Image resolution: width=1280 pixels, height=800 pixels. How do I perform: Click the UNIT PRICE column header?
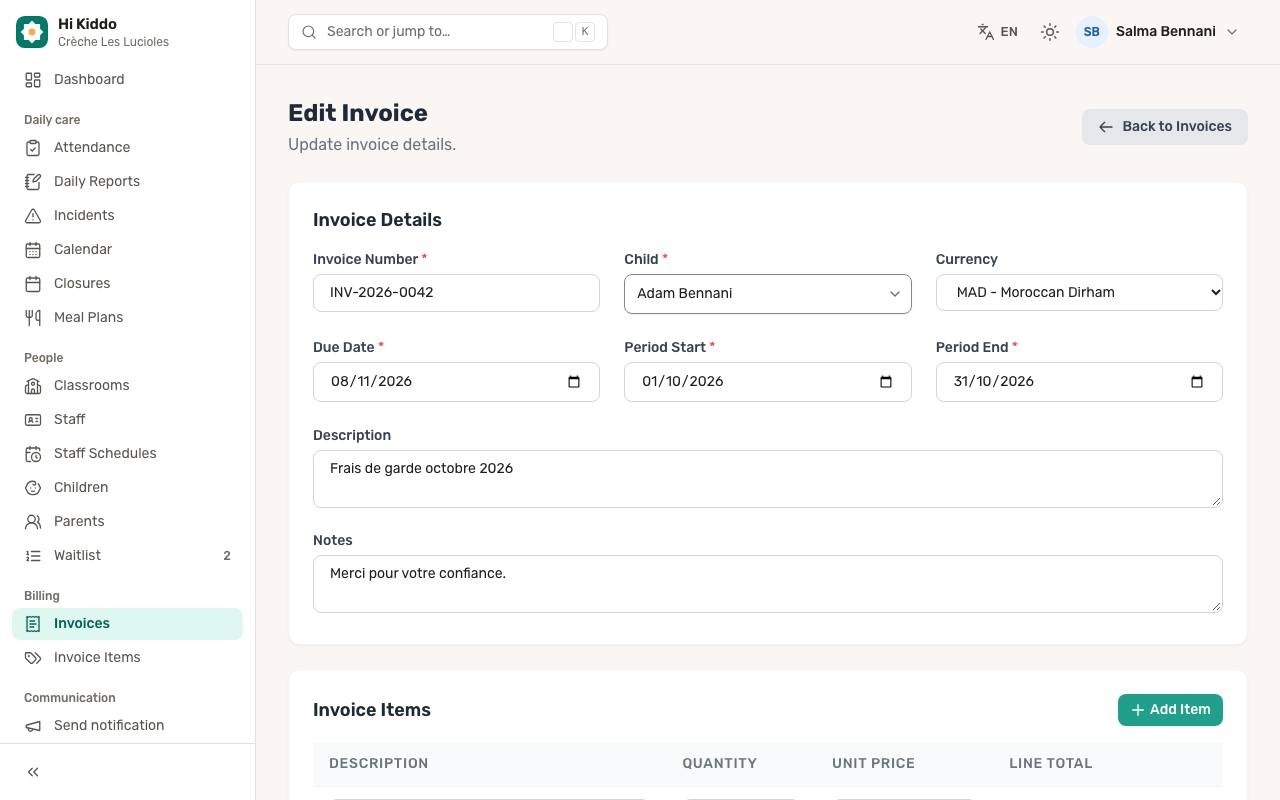click(873, 763)
